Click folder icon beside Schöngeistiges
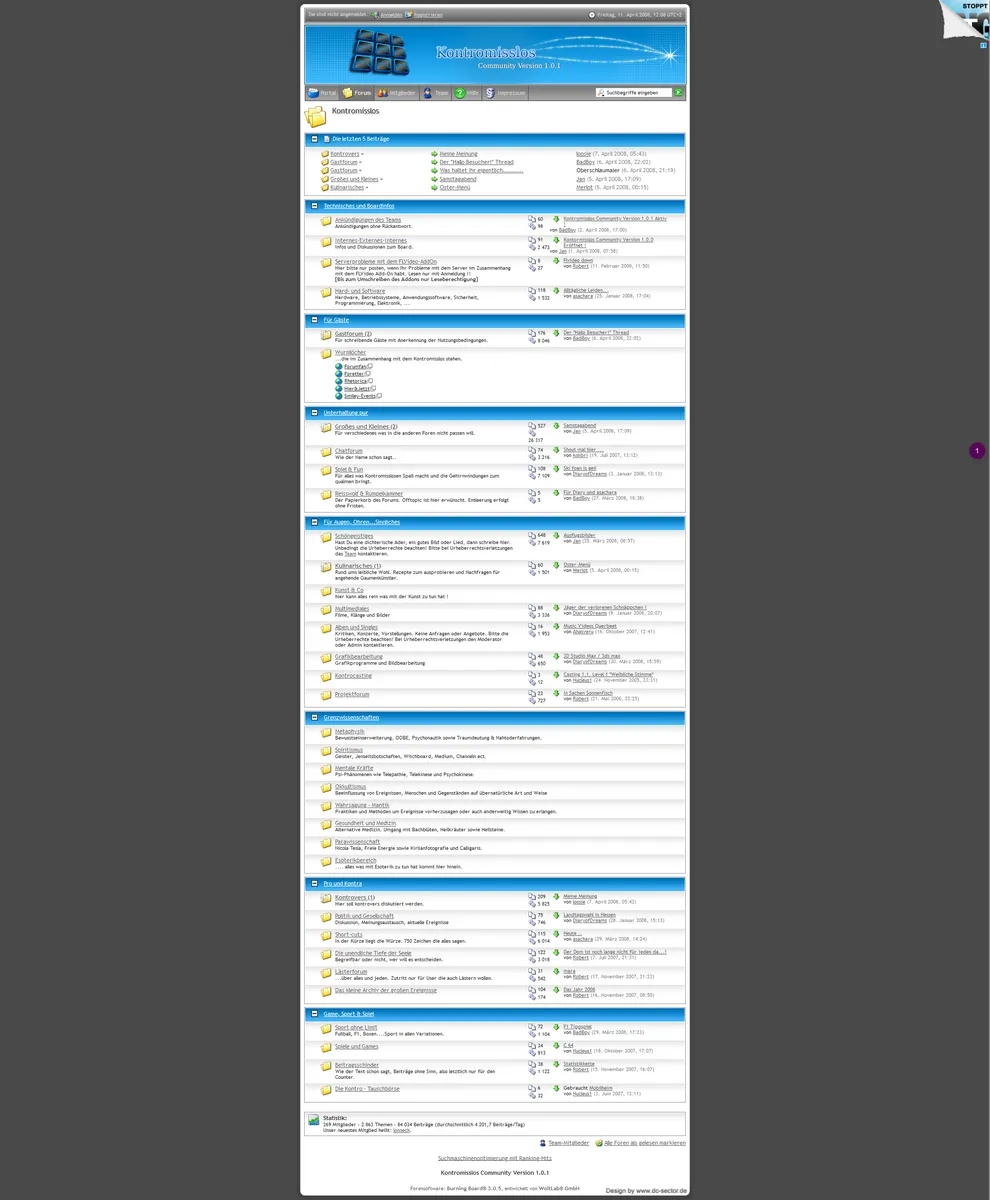990x1200 pixels. point(326,538)
